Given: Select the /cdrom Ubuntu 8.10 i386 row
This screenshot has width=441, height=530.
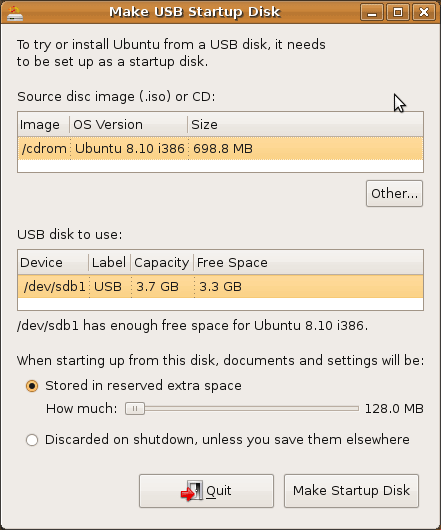Looking at the screenshot, I should pos(220,148).
